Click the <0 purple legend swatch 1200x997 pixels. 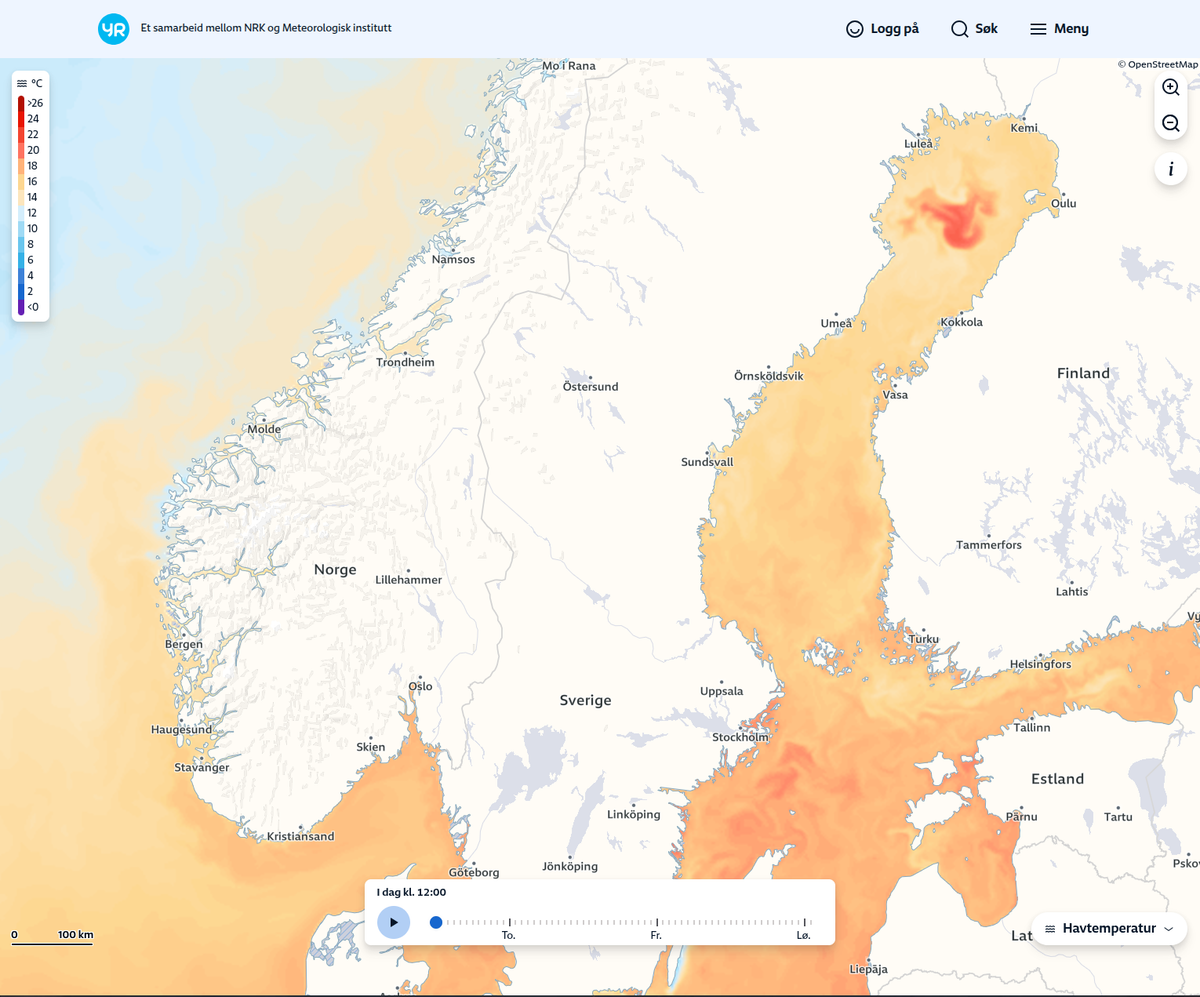[x=21, y=307]
